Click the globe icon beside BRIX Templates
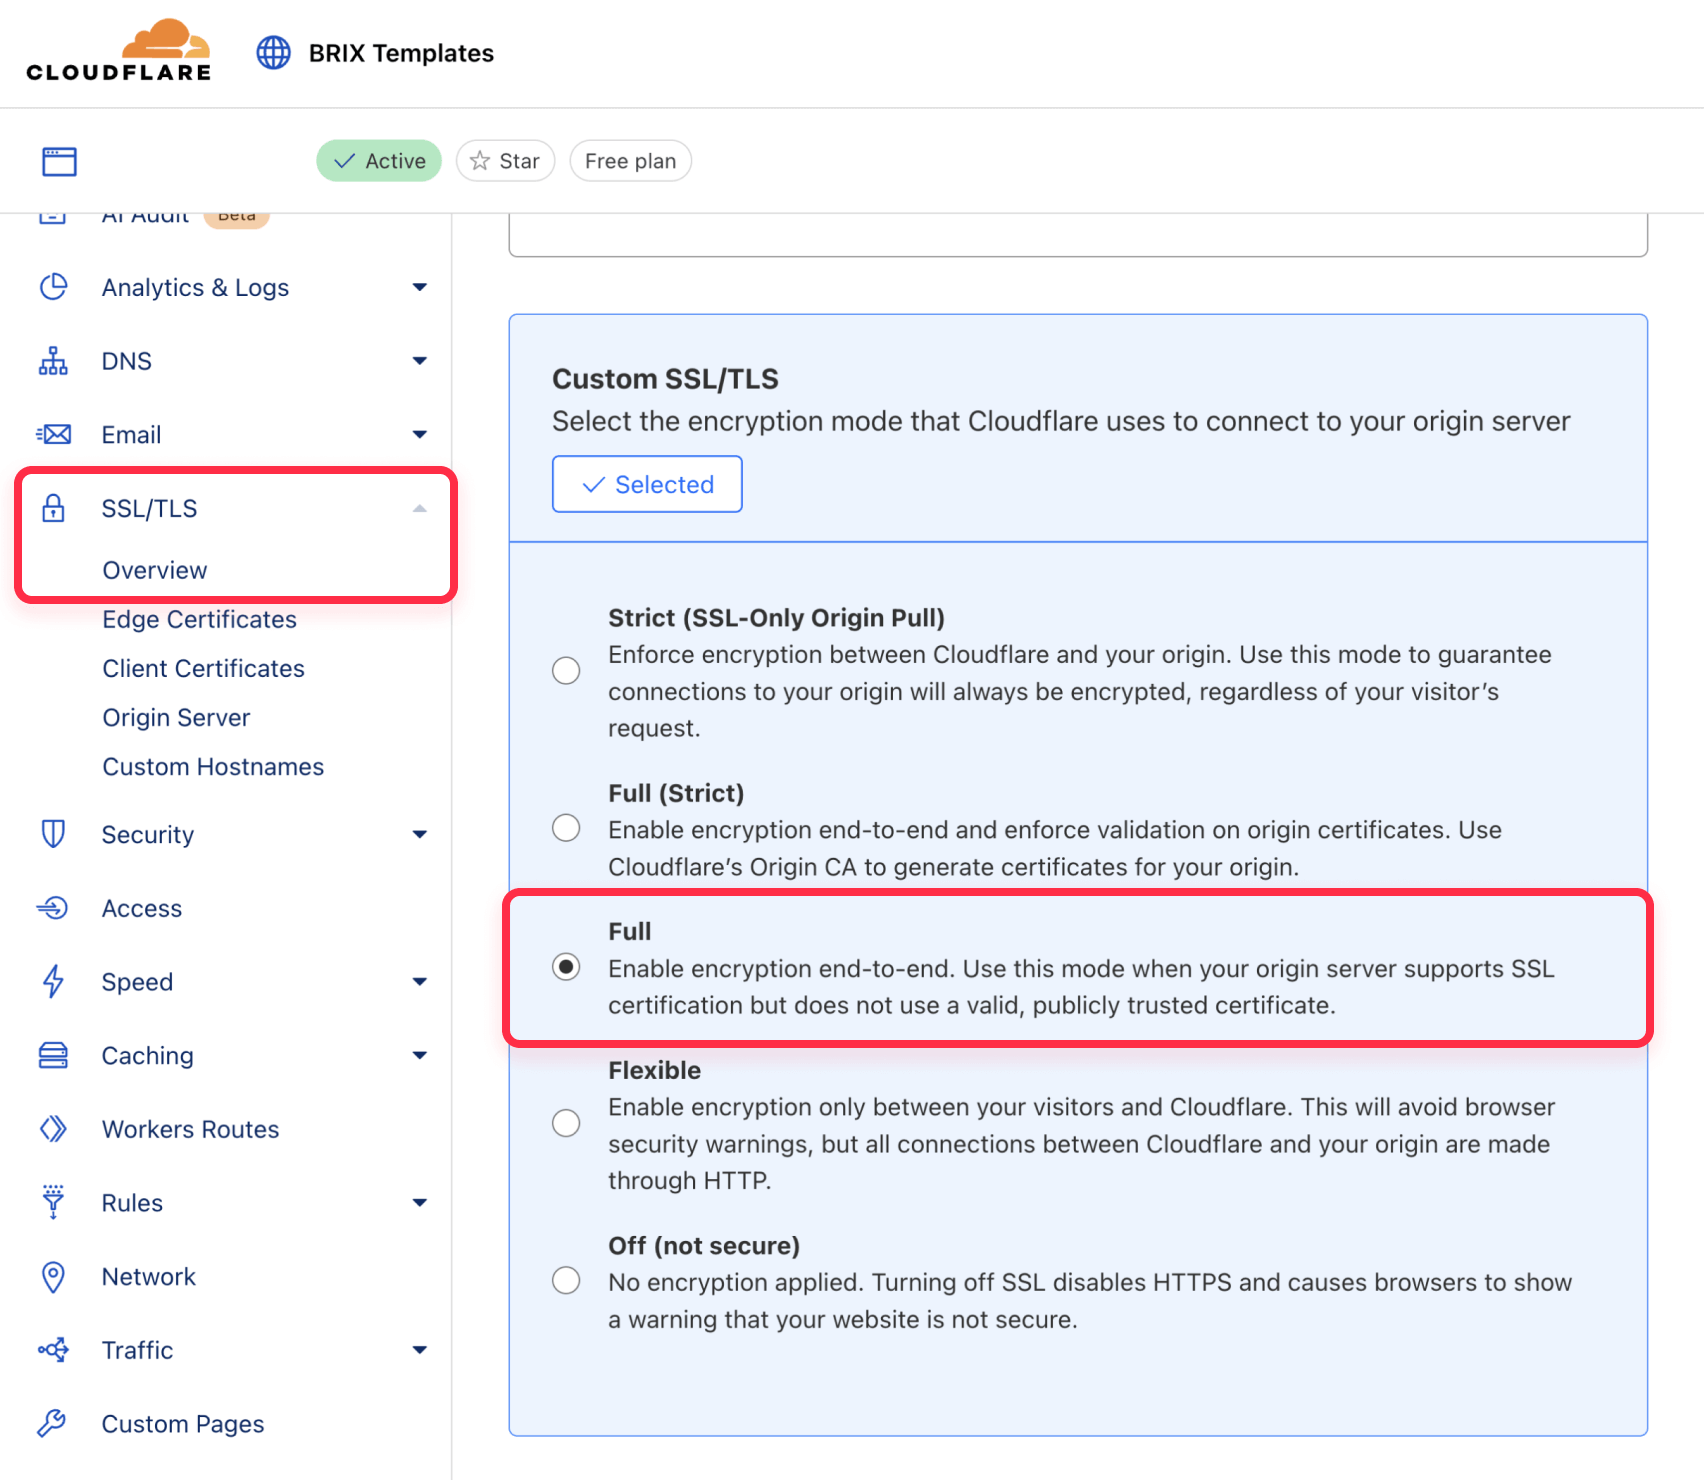The image size is (1704, 1480). (273, 53)
